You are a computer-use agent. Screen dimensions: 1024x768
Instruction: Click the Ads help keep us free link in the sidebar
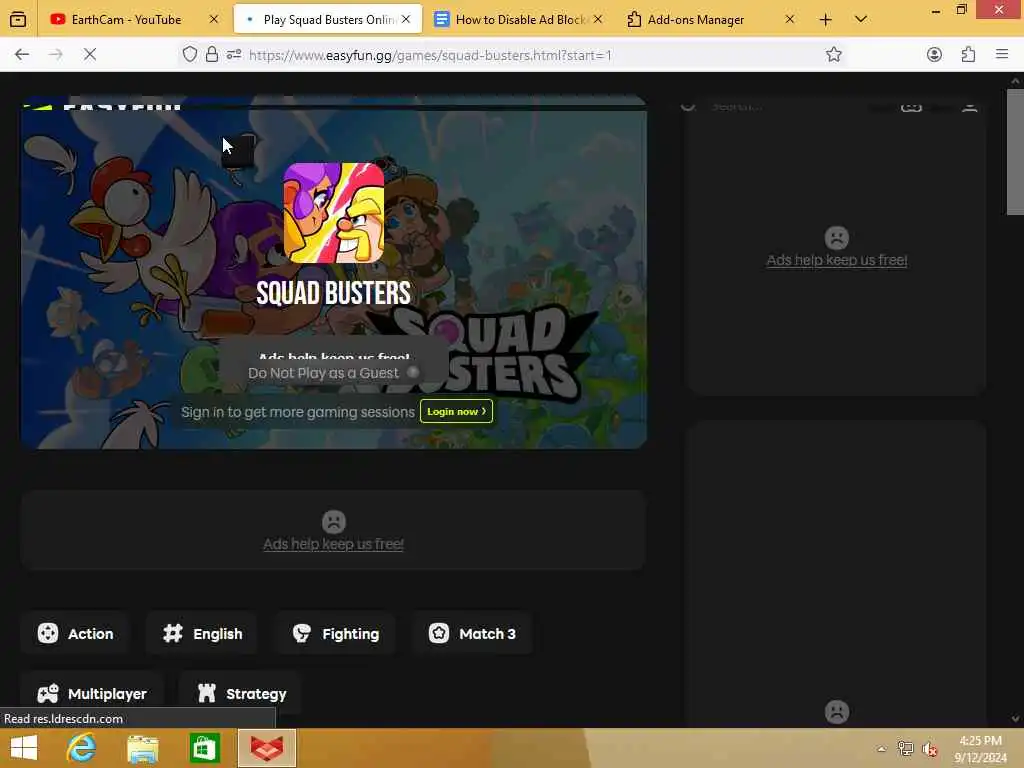pos(837,260)
